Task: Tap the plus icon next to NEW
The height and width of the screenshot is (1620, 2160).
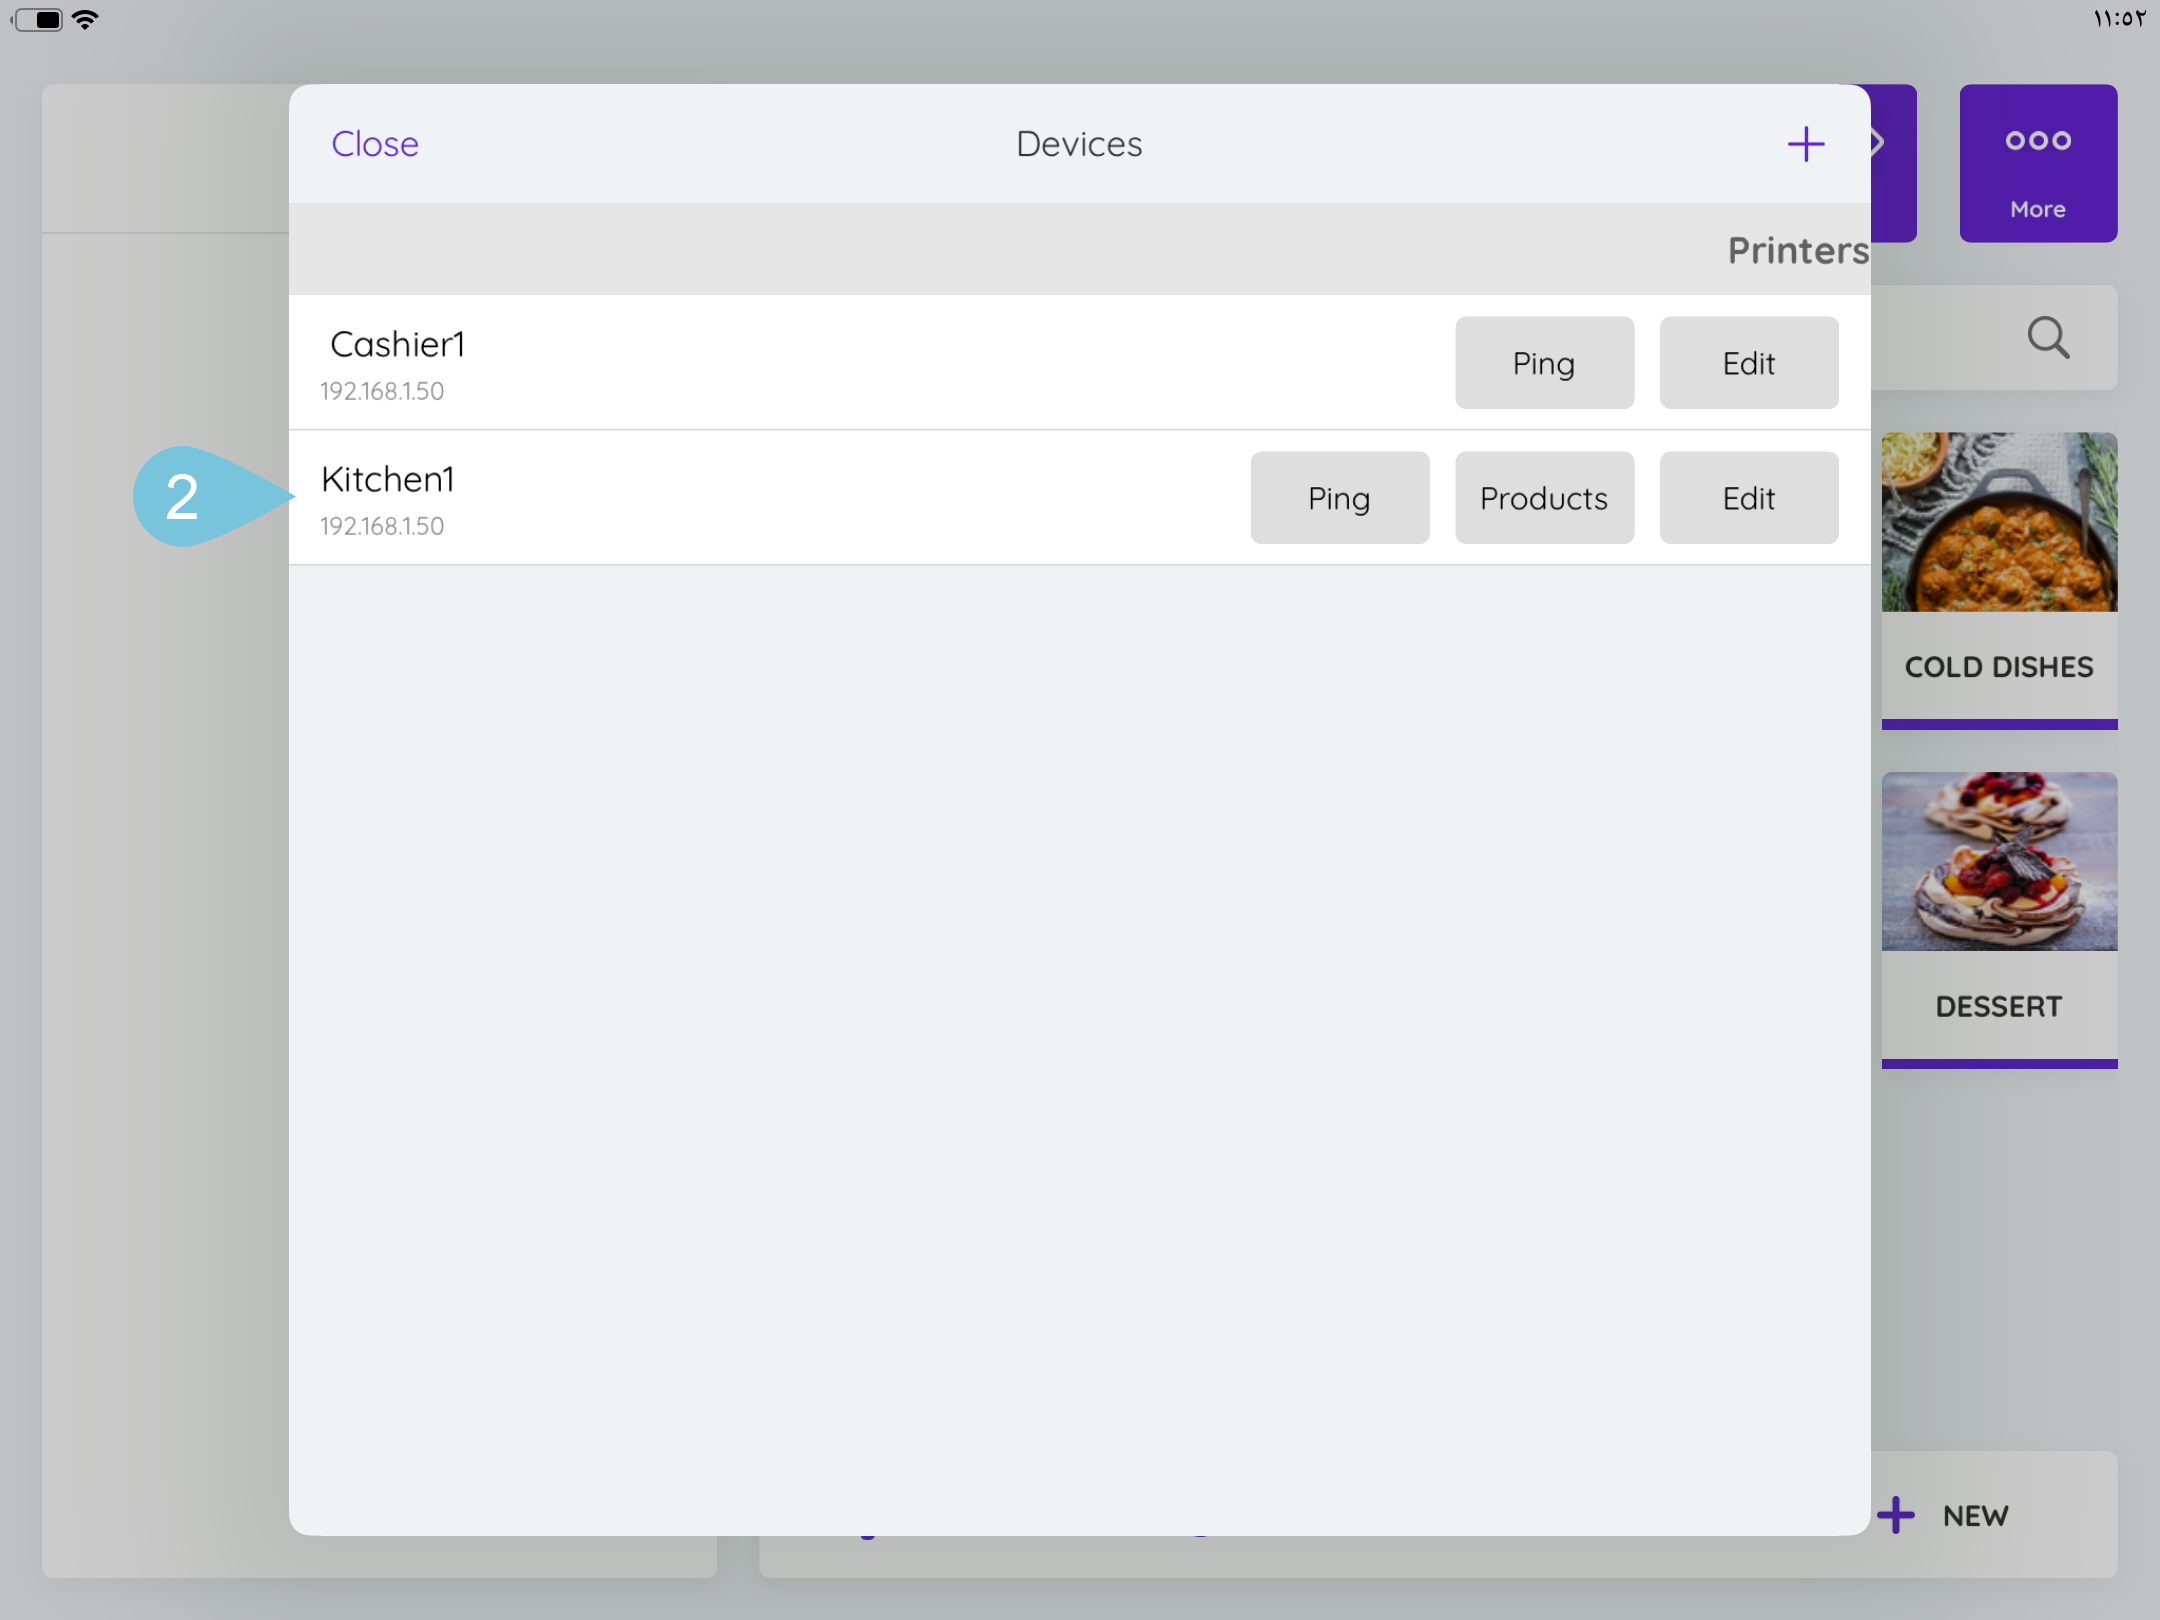Action: point(1896,1514)
